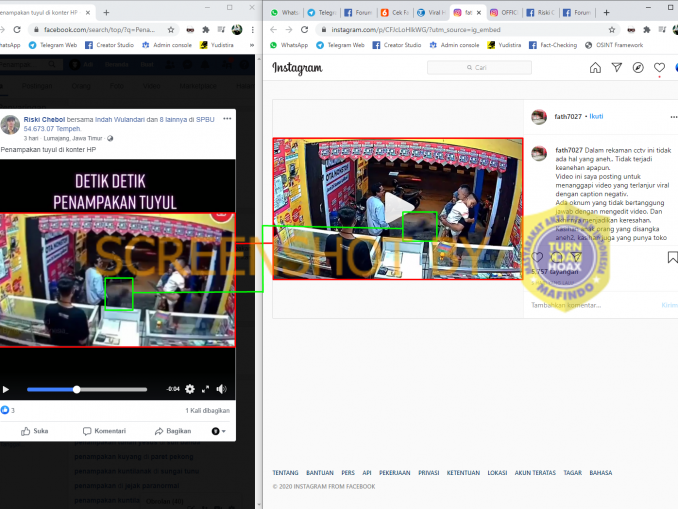Open Chrome menu in Facebook window

point(253,29)
